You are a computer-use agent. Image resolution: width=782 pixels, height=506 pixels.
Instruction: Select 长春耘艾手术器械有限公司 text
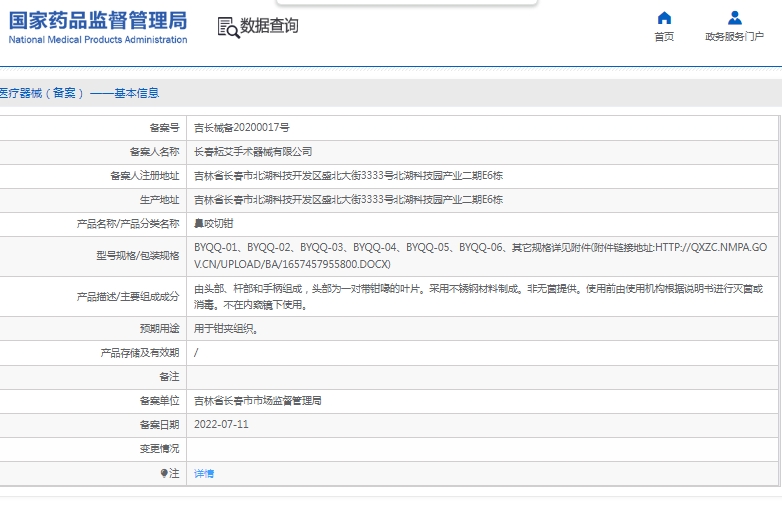pyautogui.click(x=253, y=152)
